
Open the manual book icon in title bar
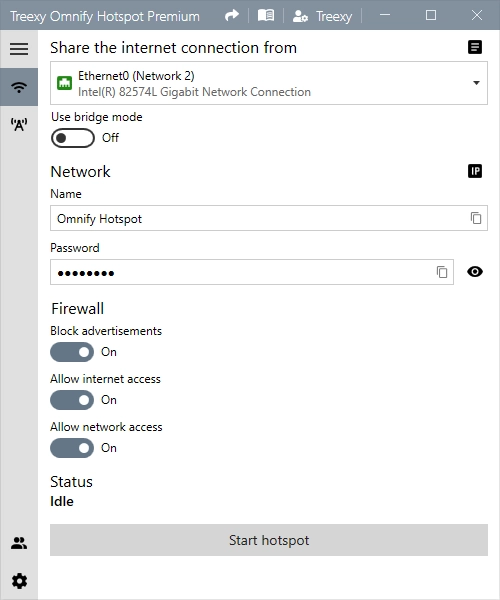tap(266, 16)
